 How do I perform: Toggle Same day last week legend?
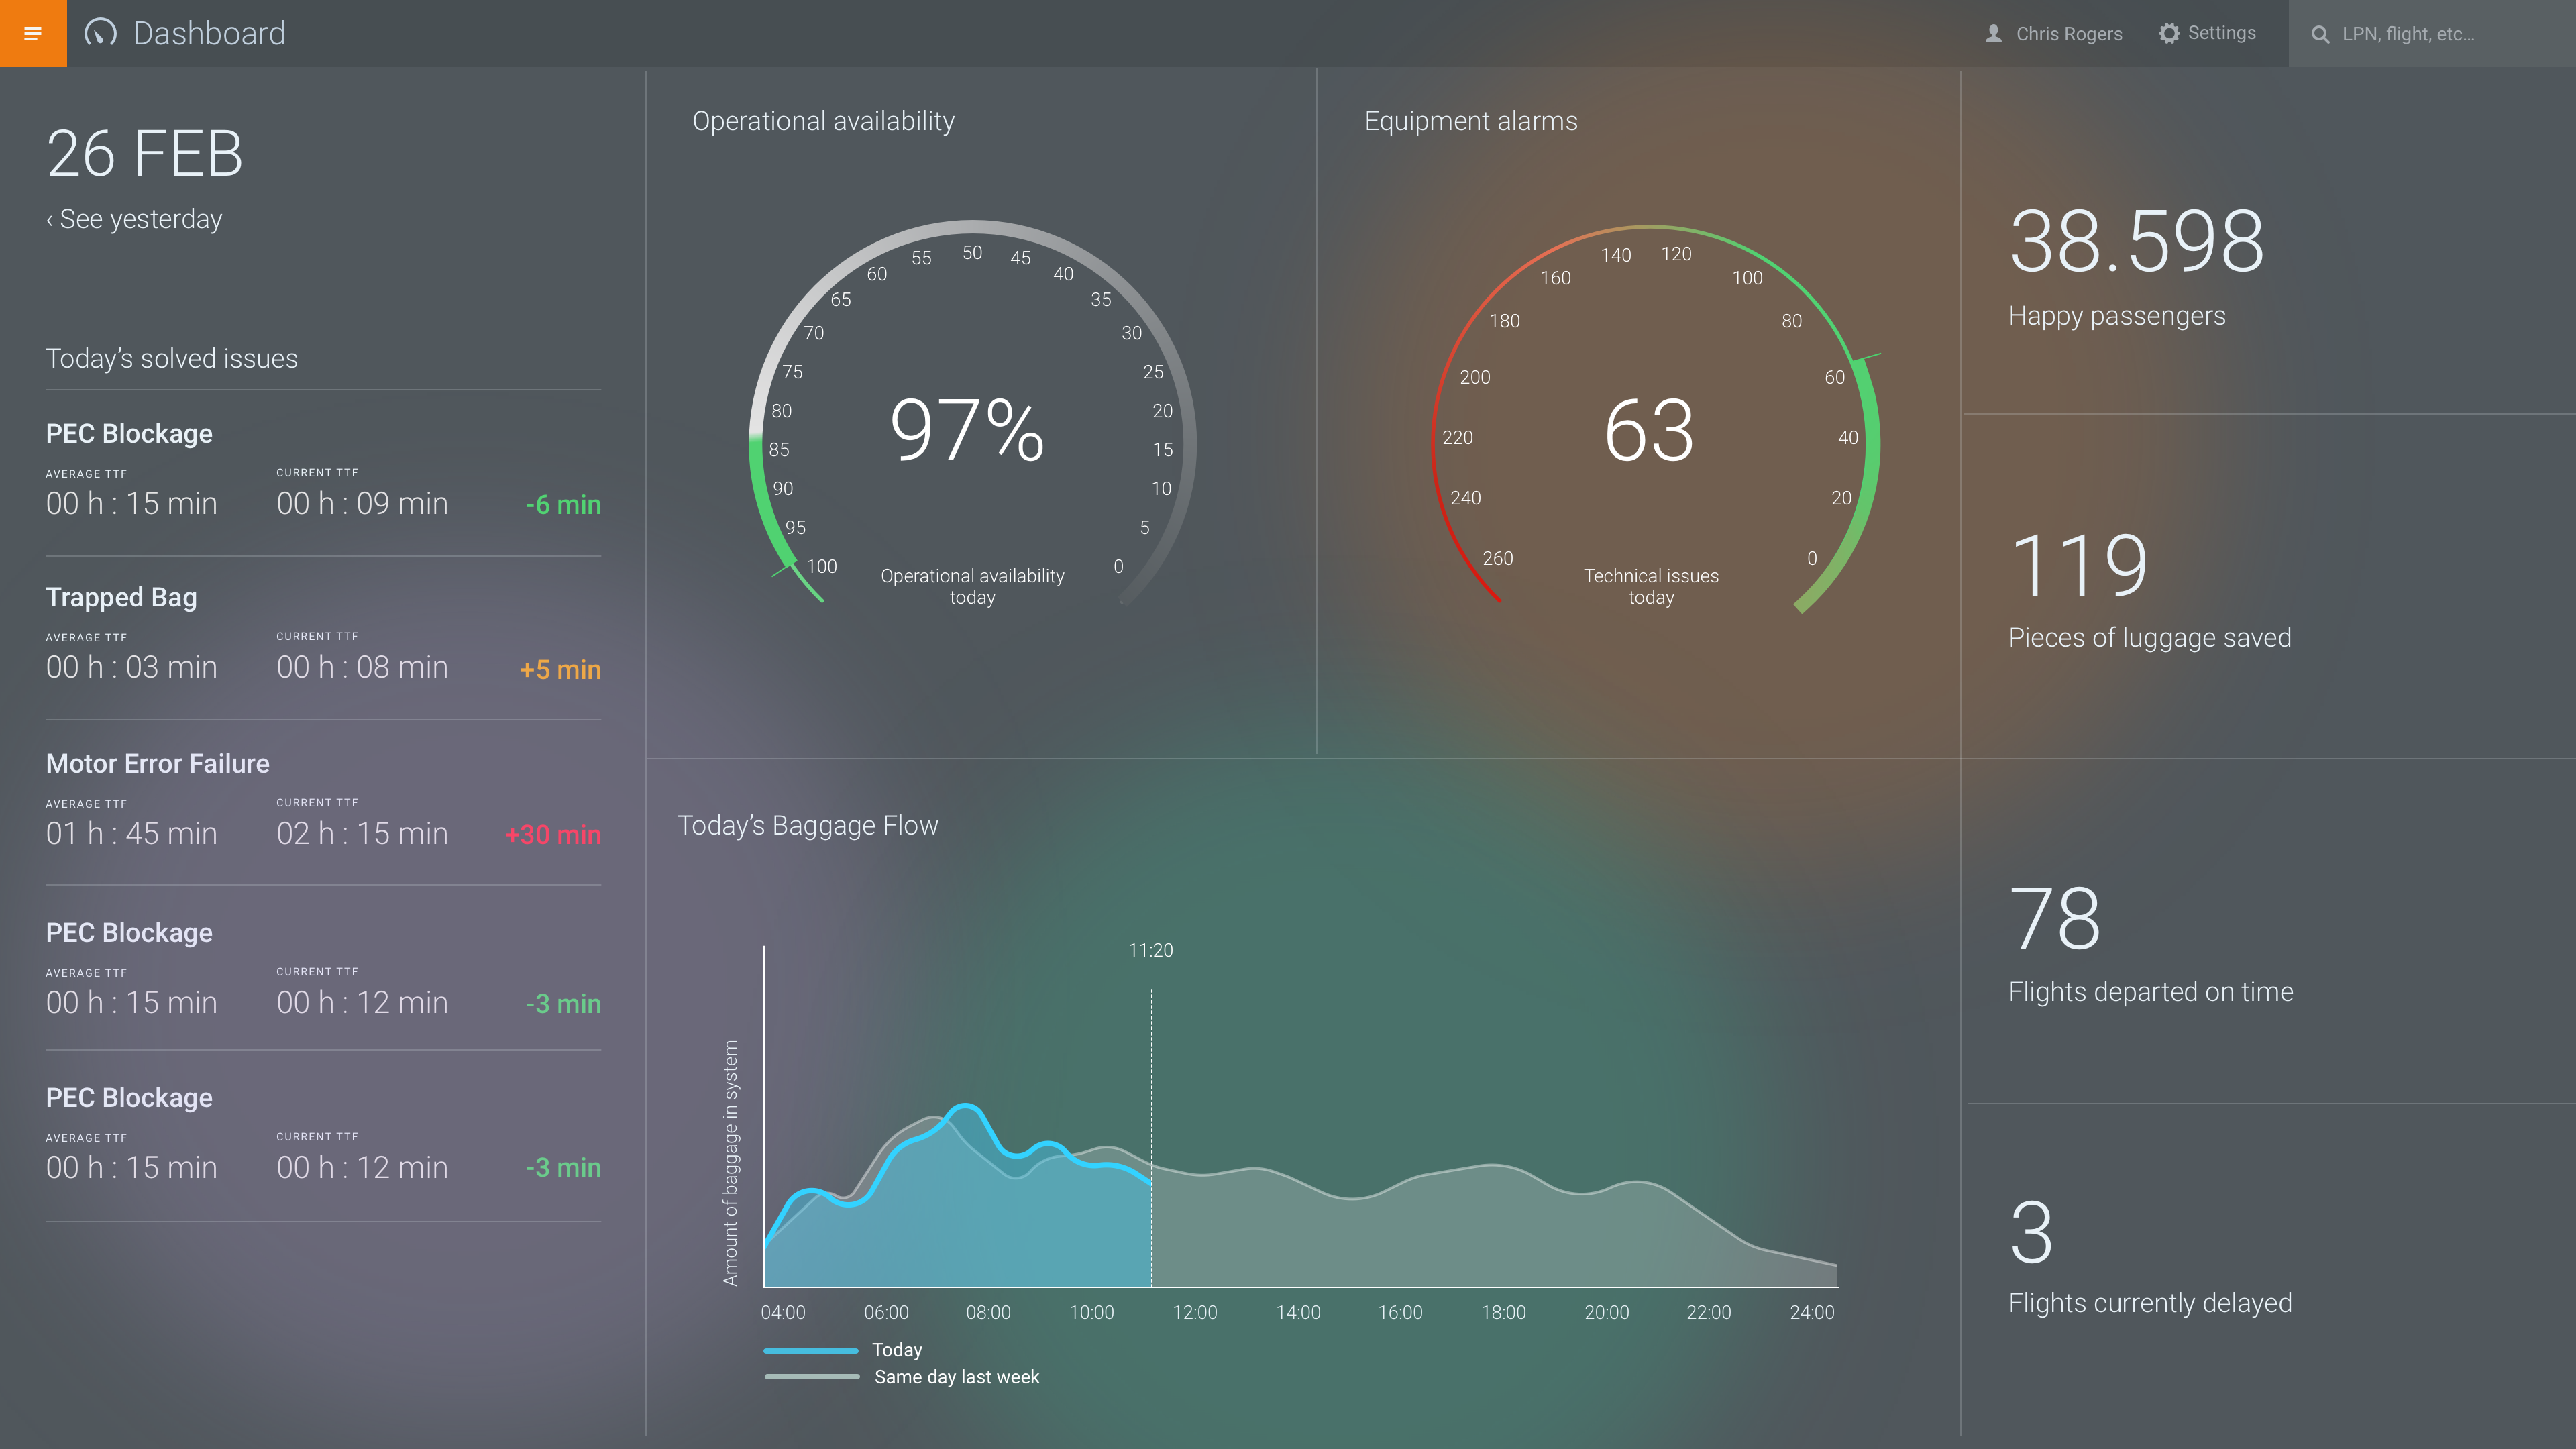point(956,1376)
